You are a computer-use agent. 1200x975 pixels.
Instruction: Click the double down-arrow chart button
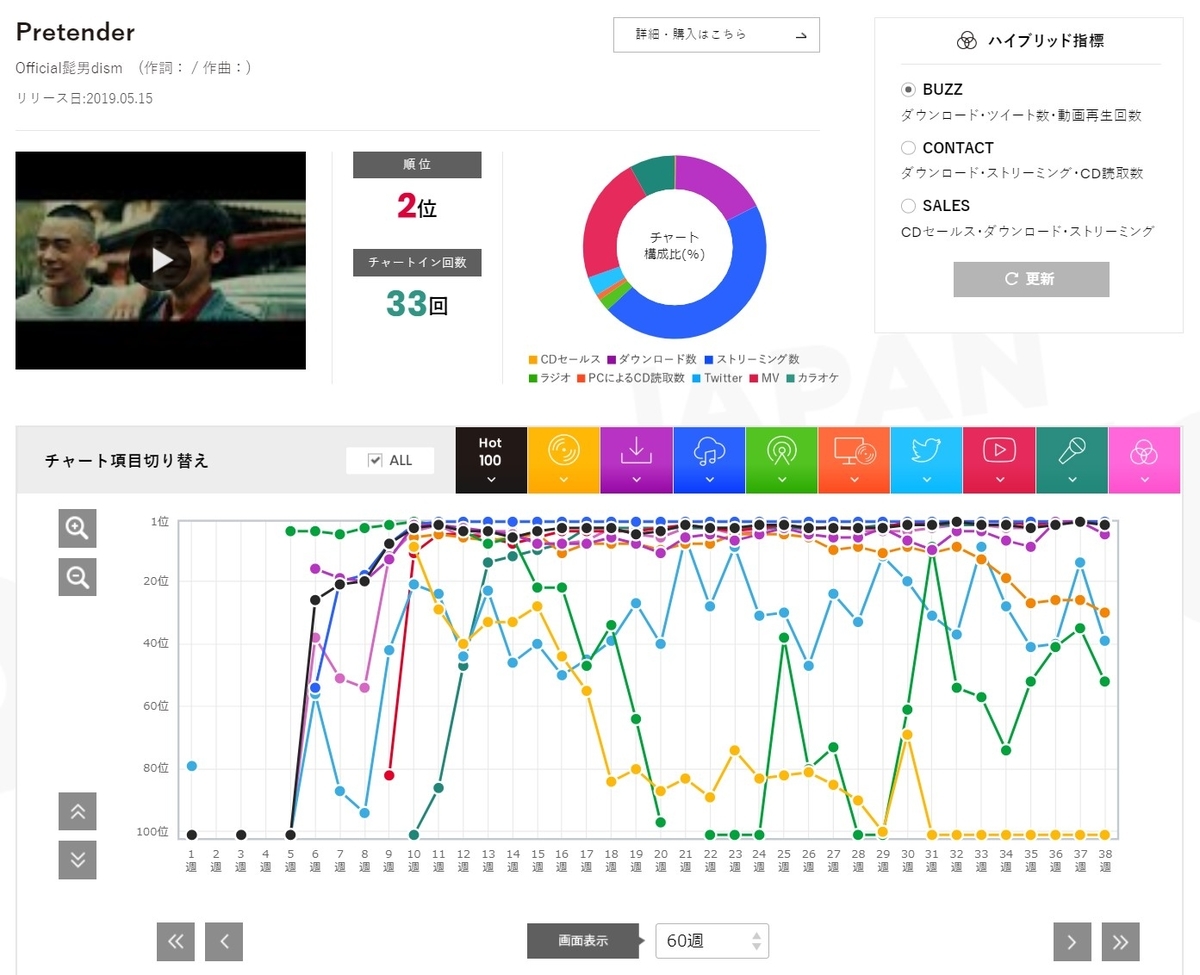(x=77, y=860)
